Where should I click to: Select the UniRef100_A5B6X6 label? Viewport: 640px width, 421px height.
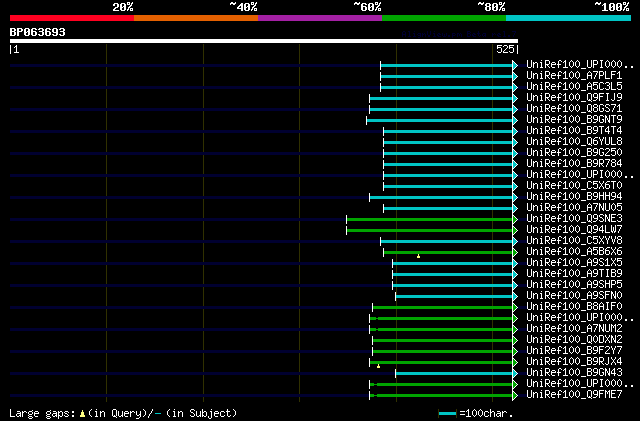(x=574, y=252)
